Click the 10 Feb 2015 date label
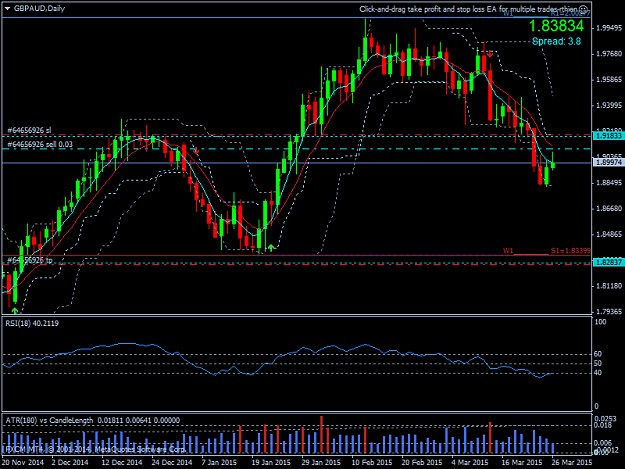 point(371,462)
